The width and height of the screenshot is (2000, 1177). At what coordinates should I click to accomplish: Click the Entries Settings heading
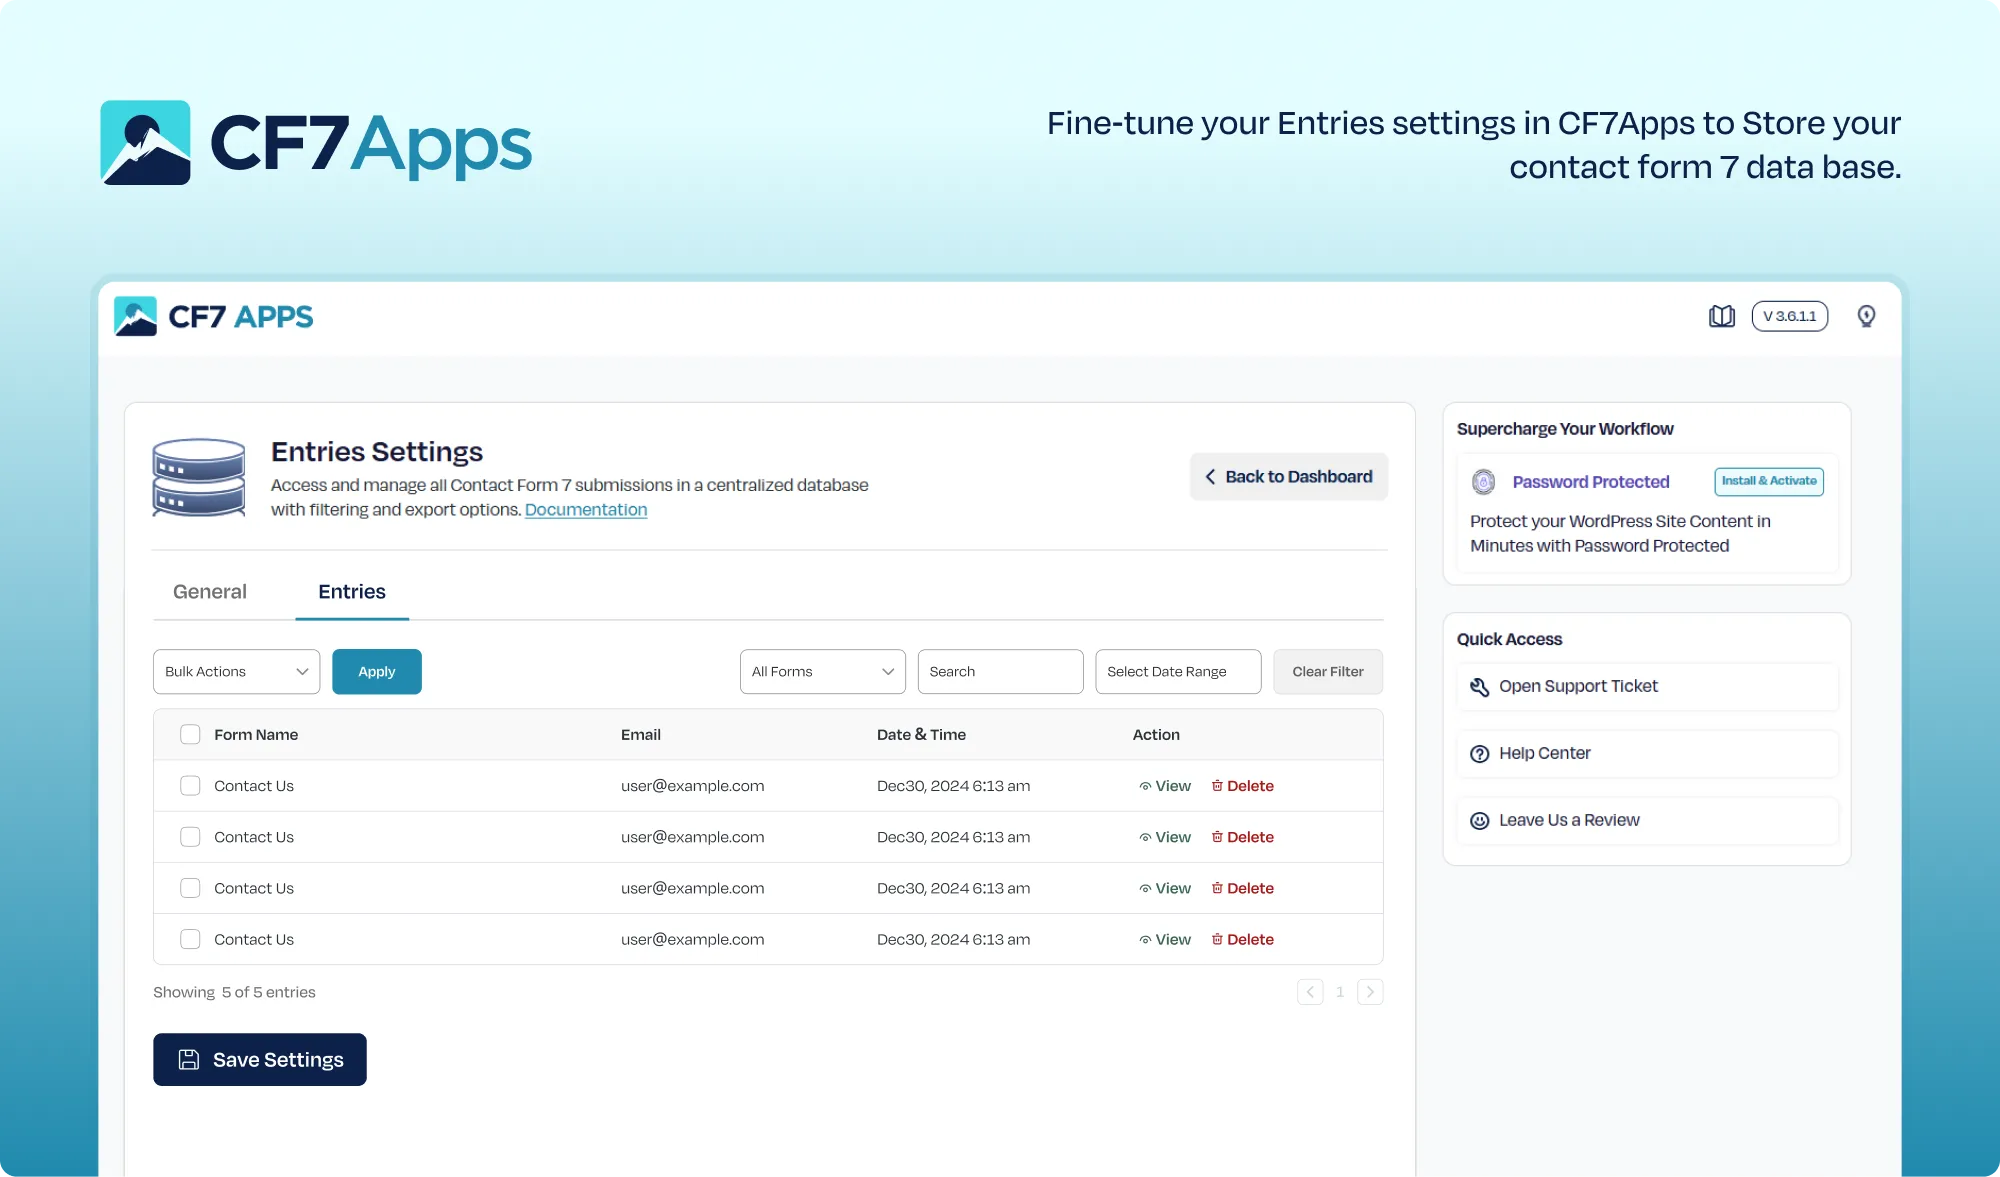pos(377,452)
